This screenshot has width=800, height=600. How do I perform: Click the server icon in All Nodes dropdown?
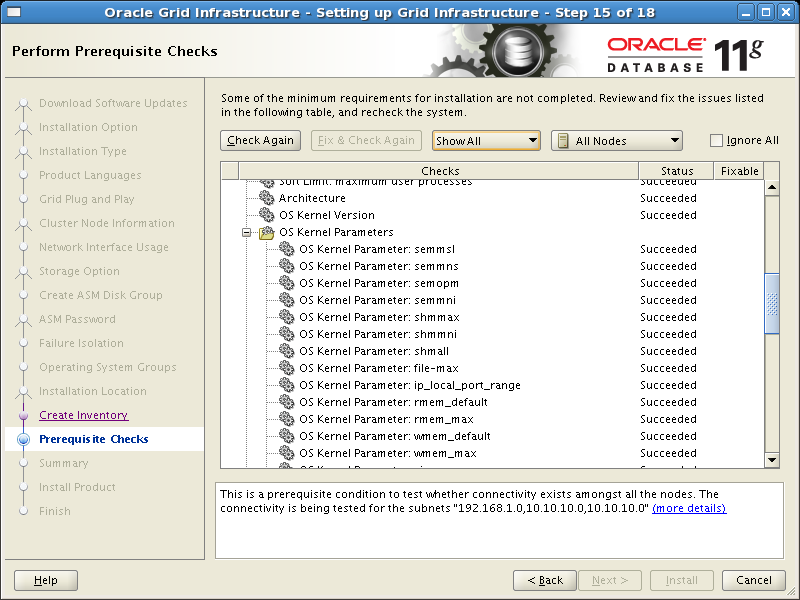click(563, 141)
